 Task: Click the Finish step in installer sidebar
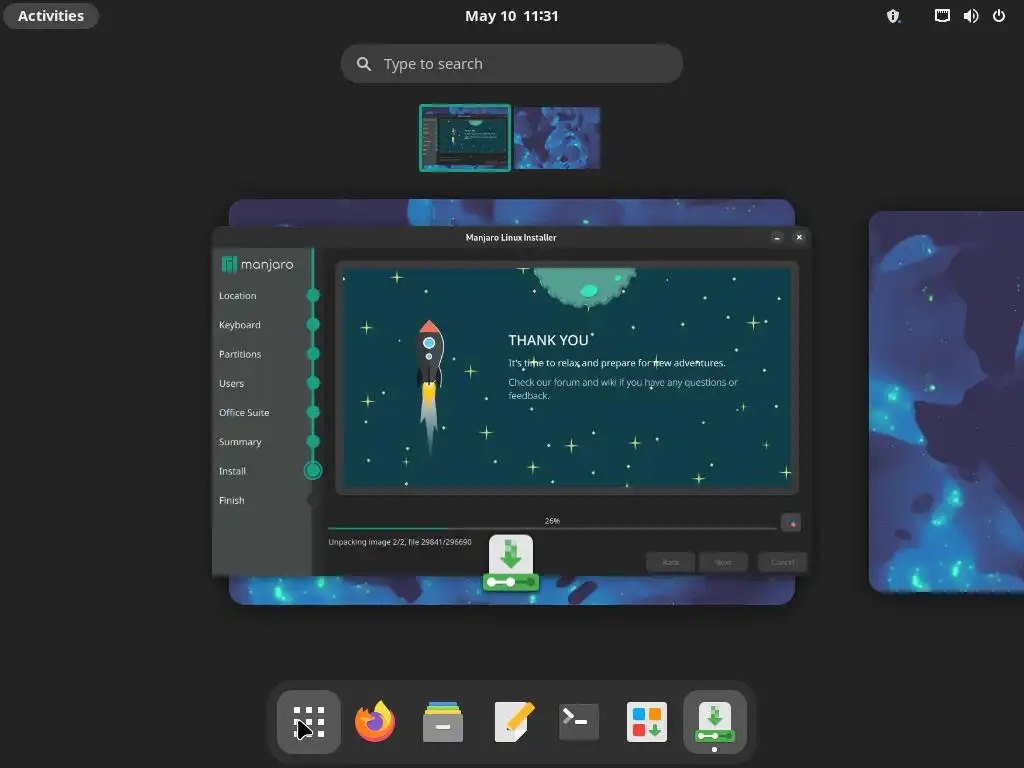(232, 500)
